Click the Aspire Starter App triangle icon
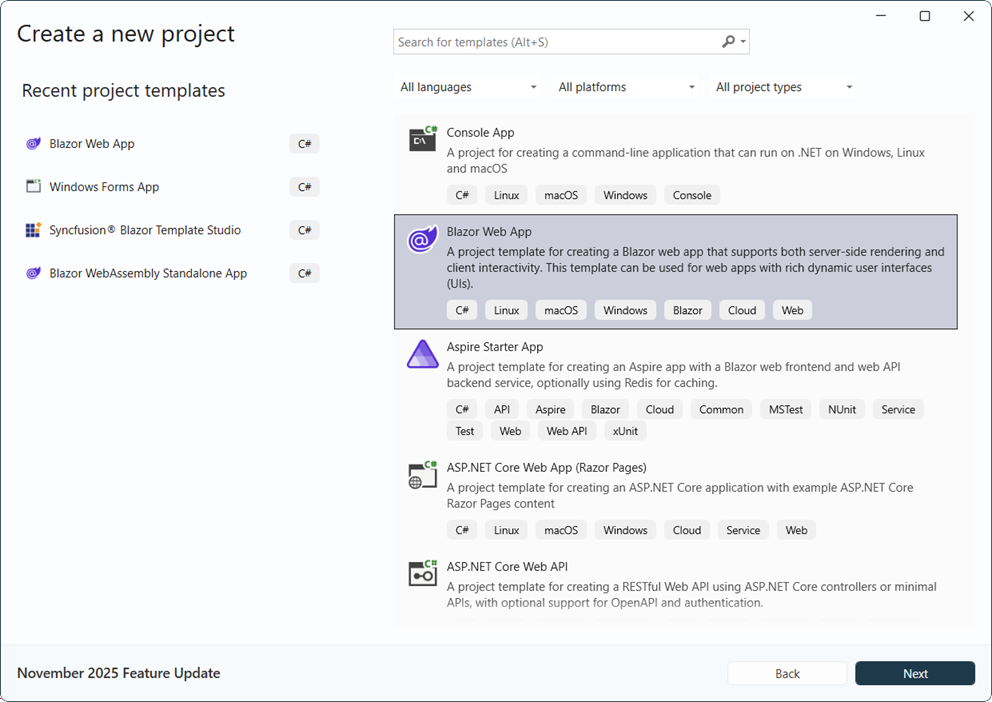Viewport: 992px width, 702px height. 421,355
